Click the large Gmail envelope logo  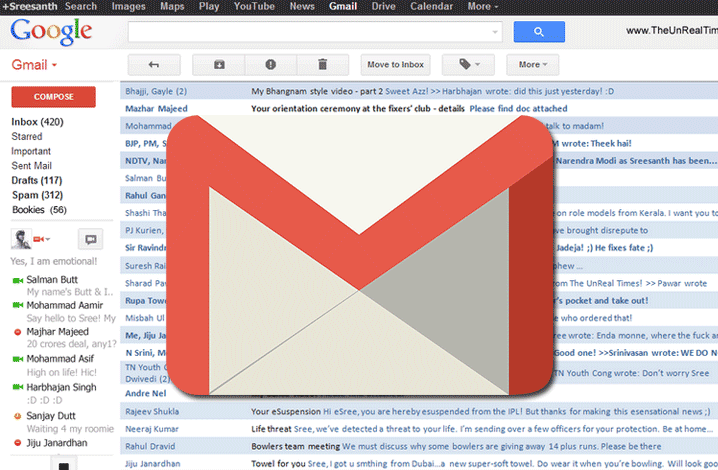pyautogui.click(x=359, y=255)
